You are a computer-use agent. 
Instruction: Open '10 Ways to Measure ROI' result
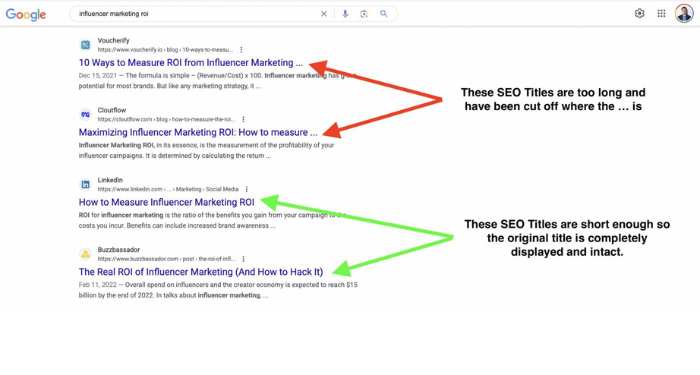click(191, 63)
